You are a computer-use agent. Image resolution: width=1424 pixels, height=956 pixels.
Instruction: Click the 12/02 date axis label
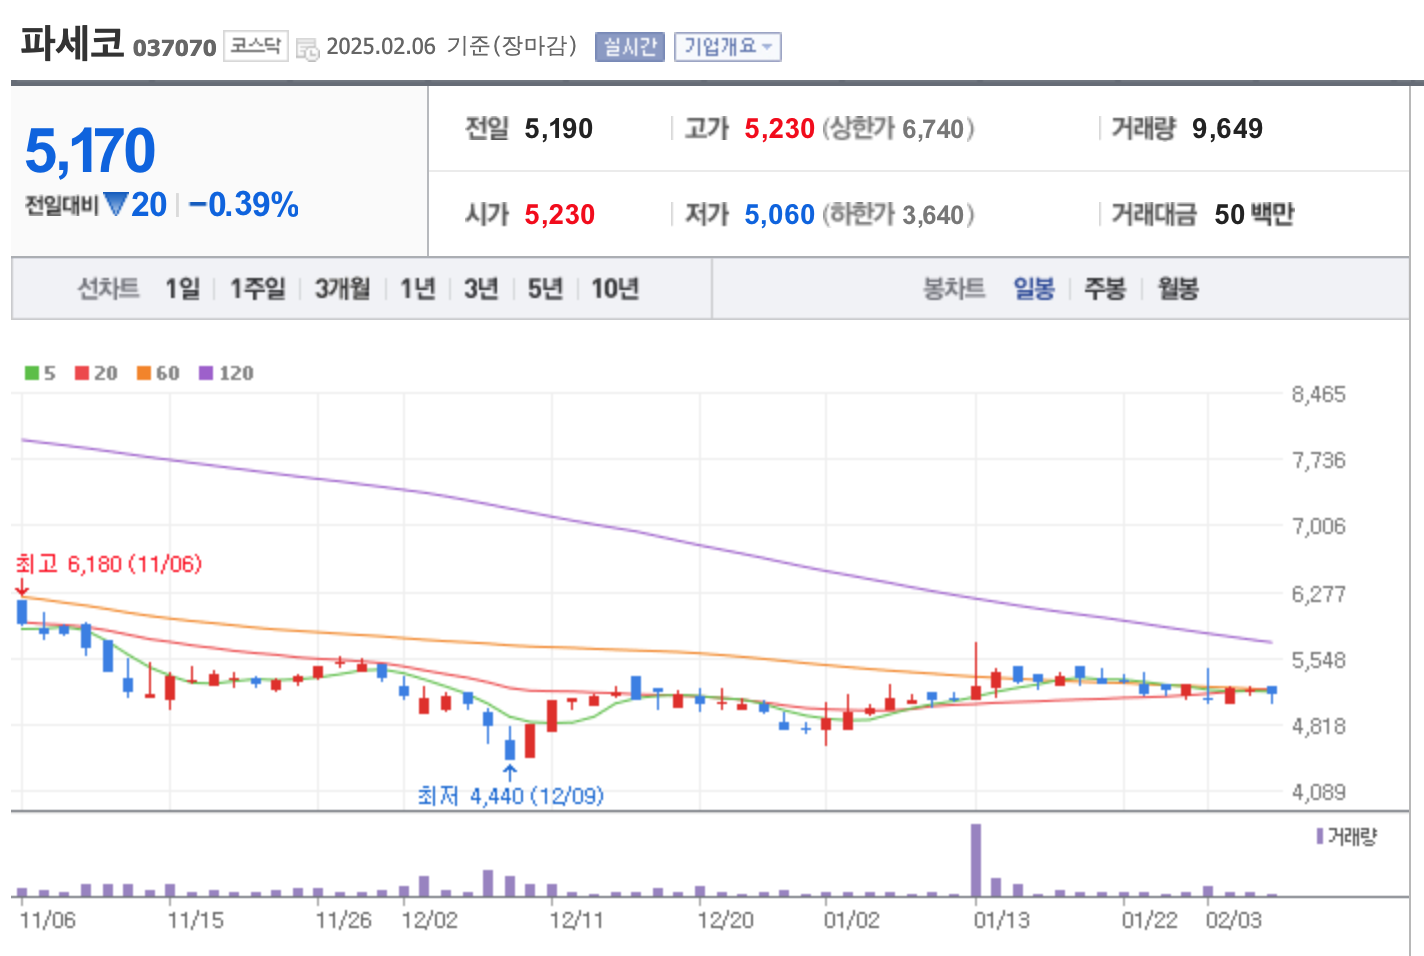429,920
